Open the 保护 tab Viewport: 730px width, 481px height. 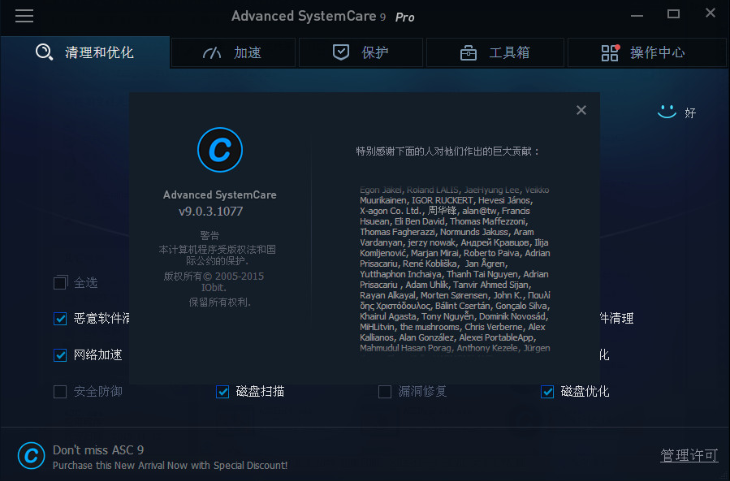tap(361, 53)
